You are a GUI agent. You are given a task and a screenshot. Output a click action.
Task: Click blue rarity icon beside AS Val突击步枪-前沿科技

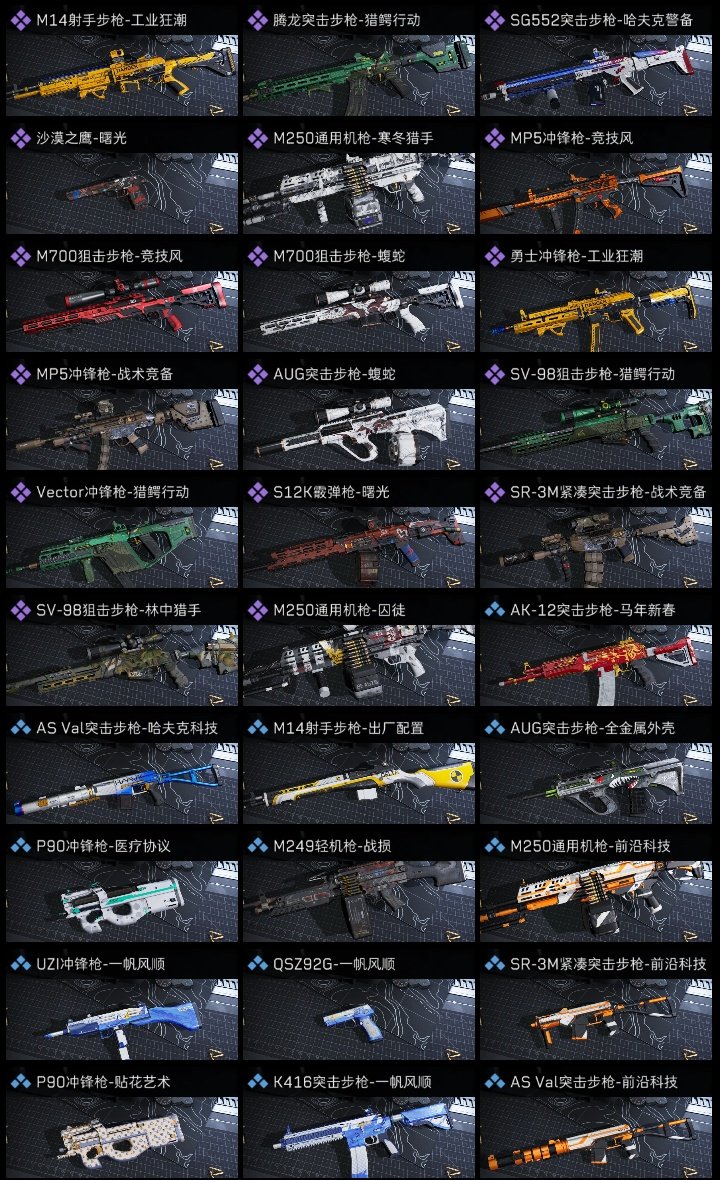494,1082
